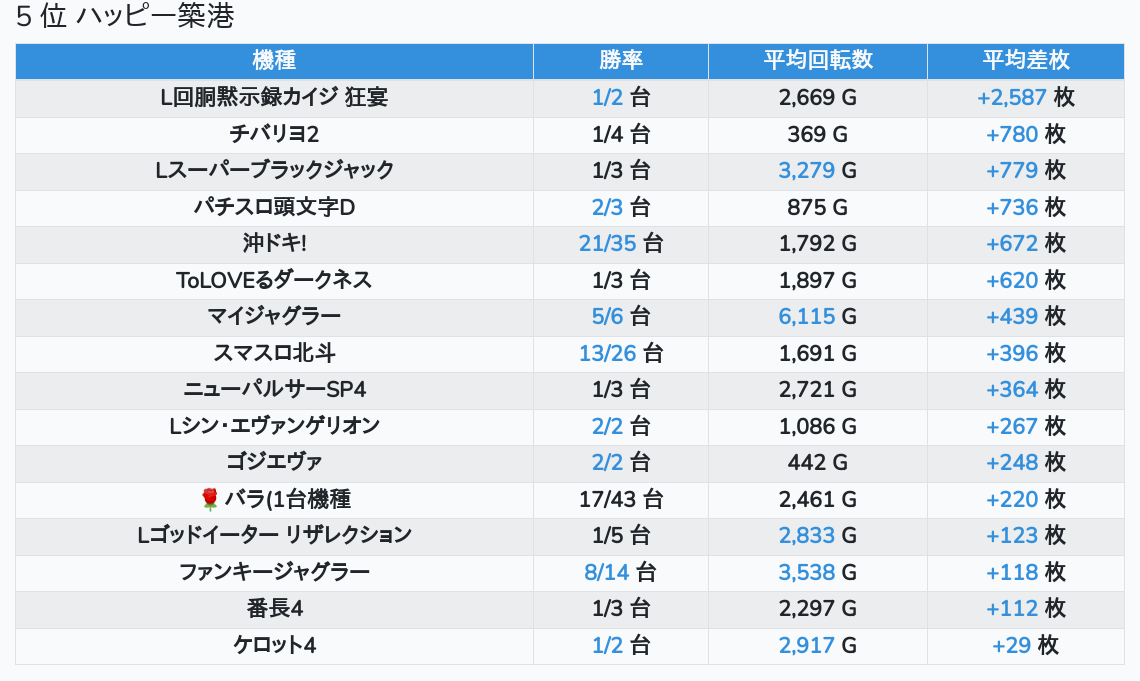The width and height of the screenshot is (1140, 681).
Task: Click the 3,538 G average spins value
Action: 817,572
